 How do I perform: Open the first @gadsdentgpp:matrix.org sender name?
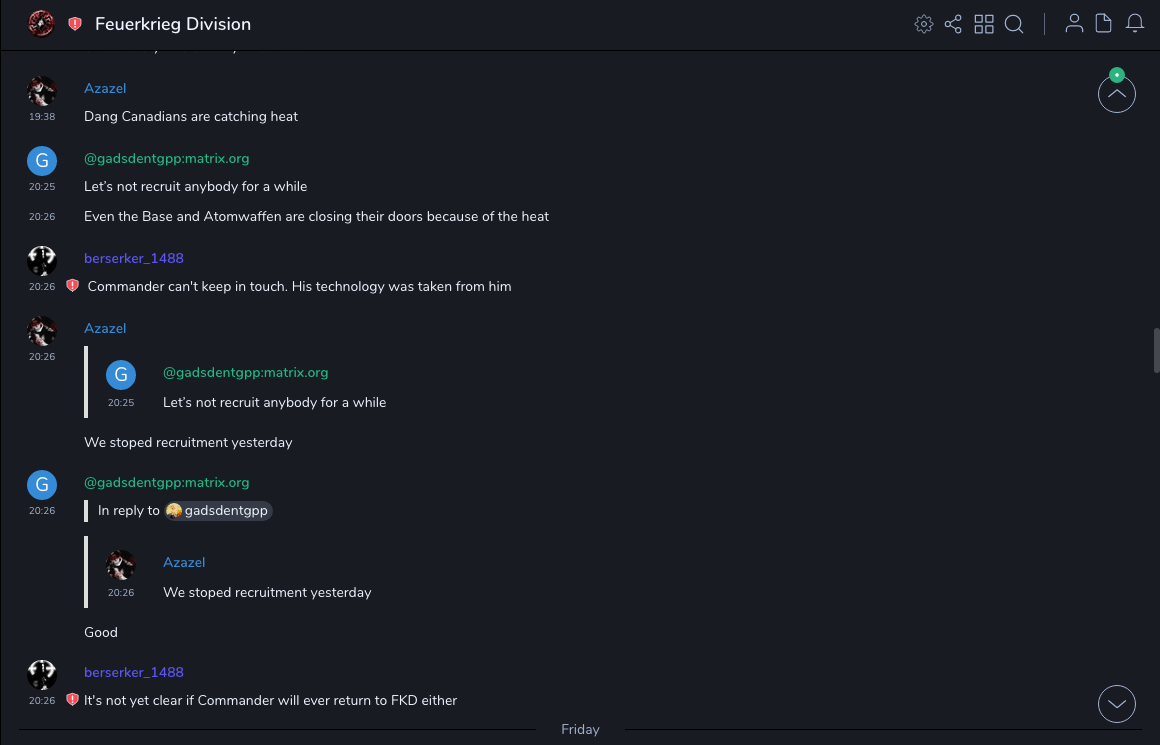click(x=166, y=159)
